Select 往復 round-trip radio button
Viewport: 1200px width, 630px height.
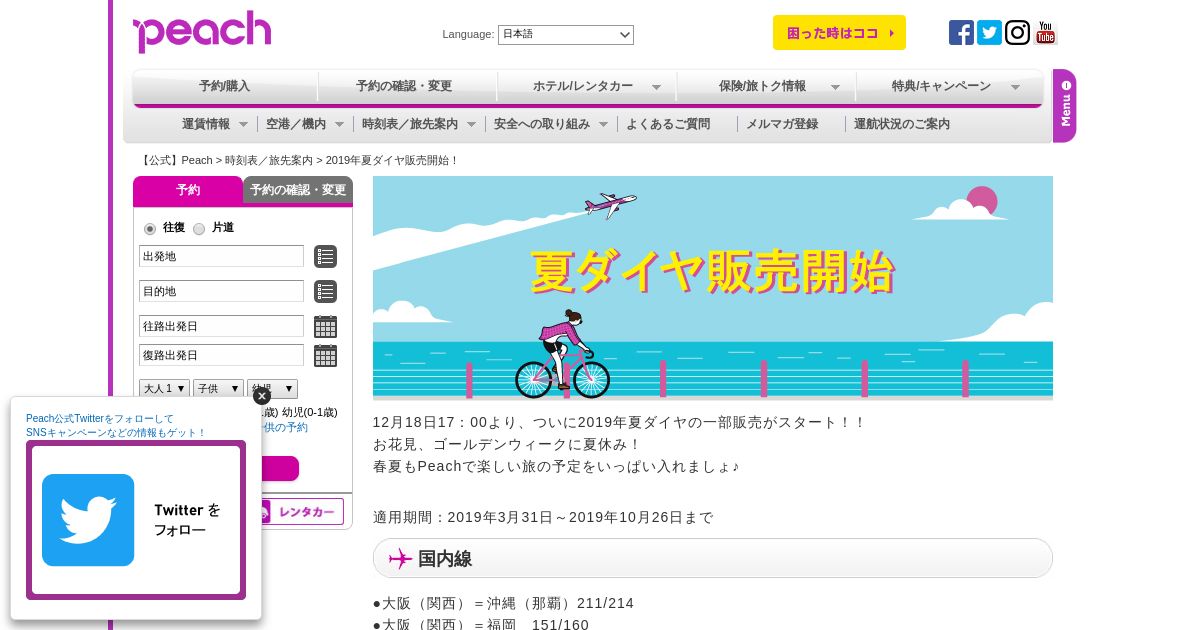coord(150,229)
